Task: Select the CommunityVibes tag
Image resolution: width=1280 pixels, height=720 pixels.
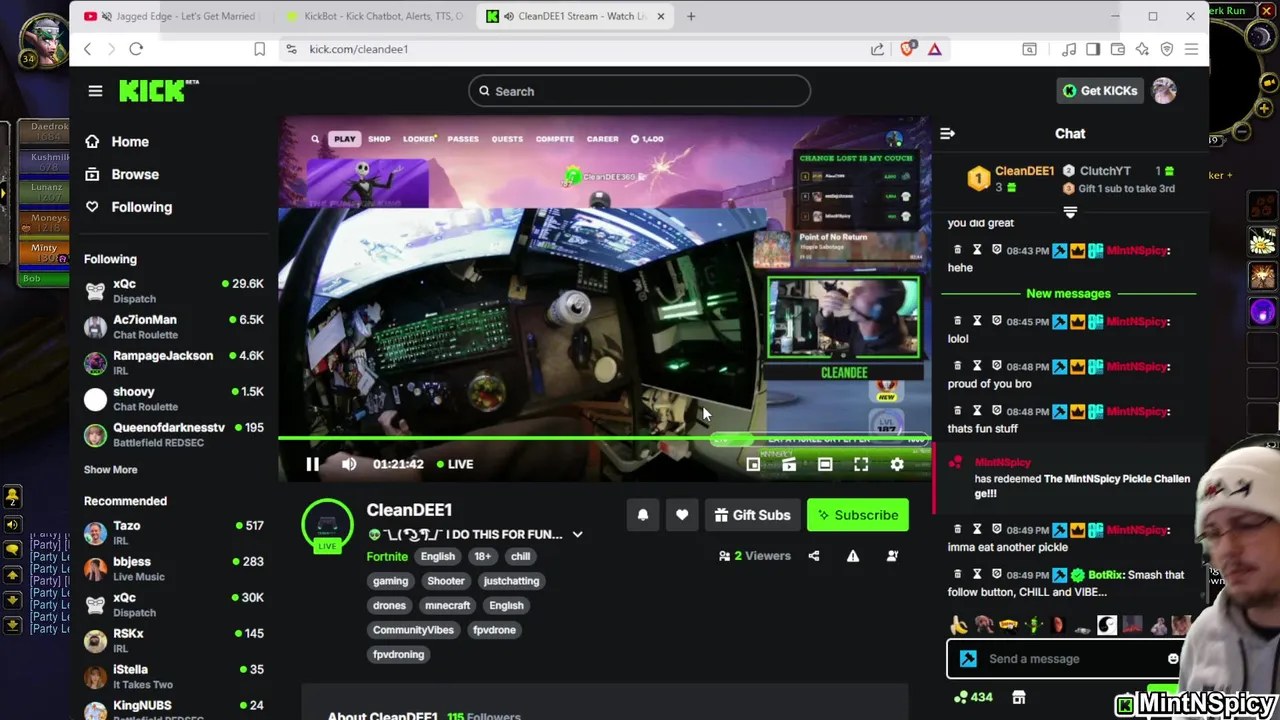Action: pos(413,630)
